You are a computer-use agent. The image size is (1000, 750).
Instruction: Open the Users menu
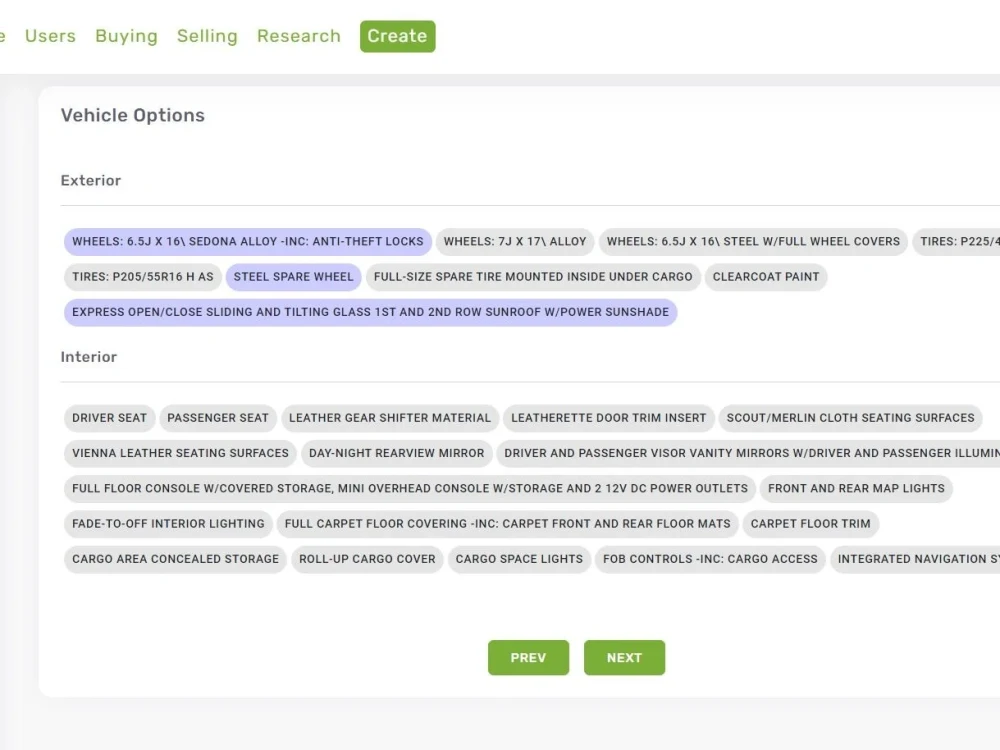click(x=50, y=36)
